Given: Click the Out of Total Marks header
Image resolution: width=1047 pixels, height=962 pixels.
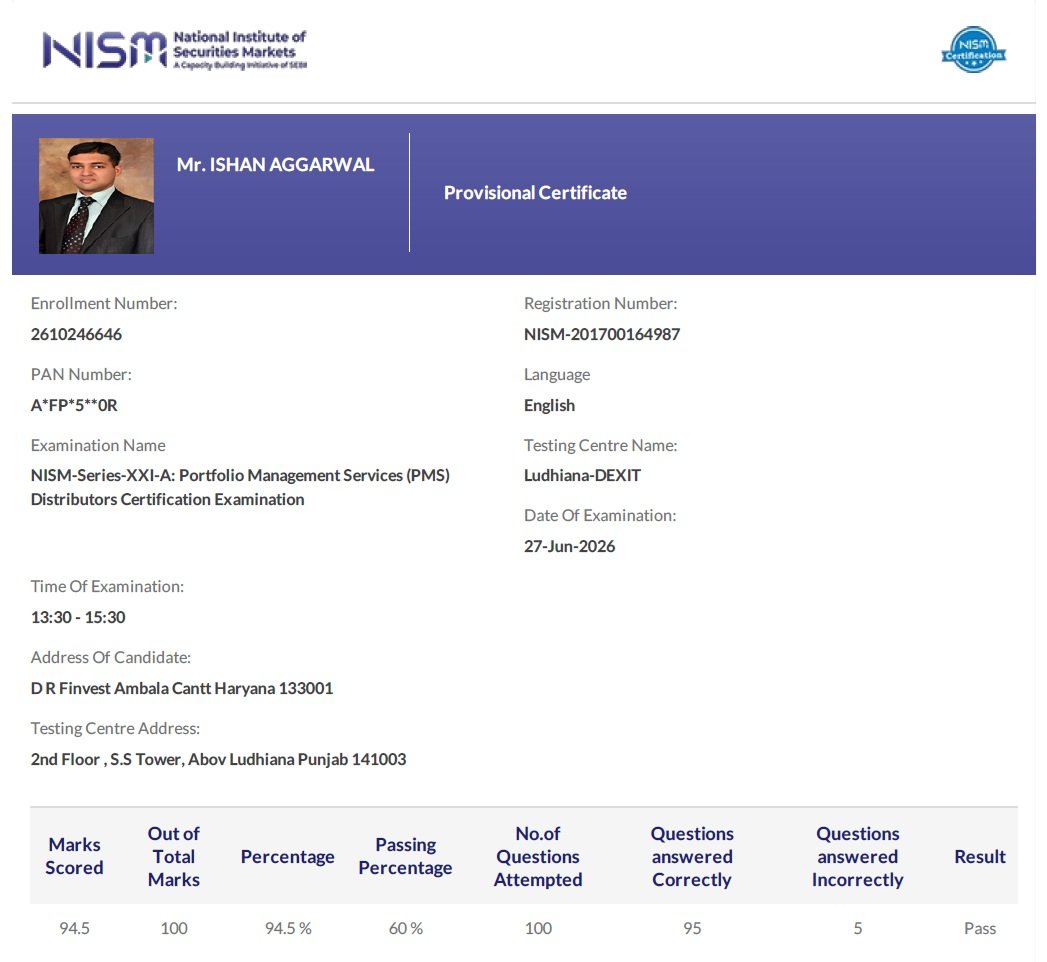Looking at the screenshot, I should 174,857.
